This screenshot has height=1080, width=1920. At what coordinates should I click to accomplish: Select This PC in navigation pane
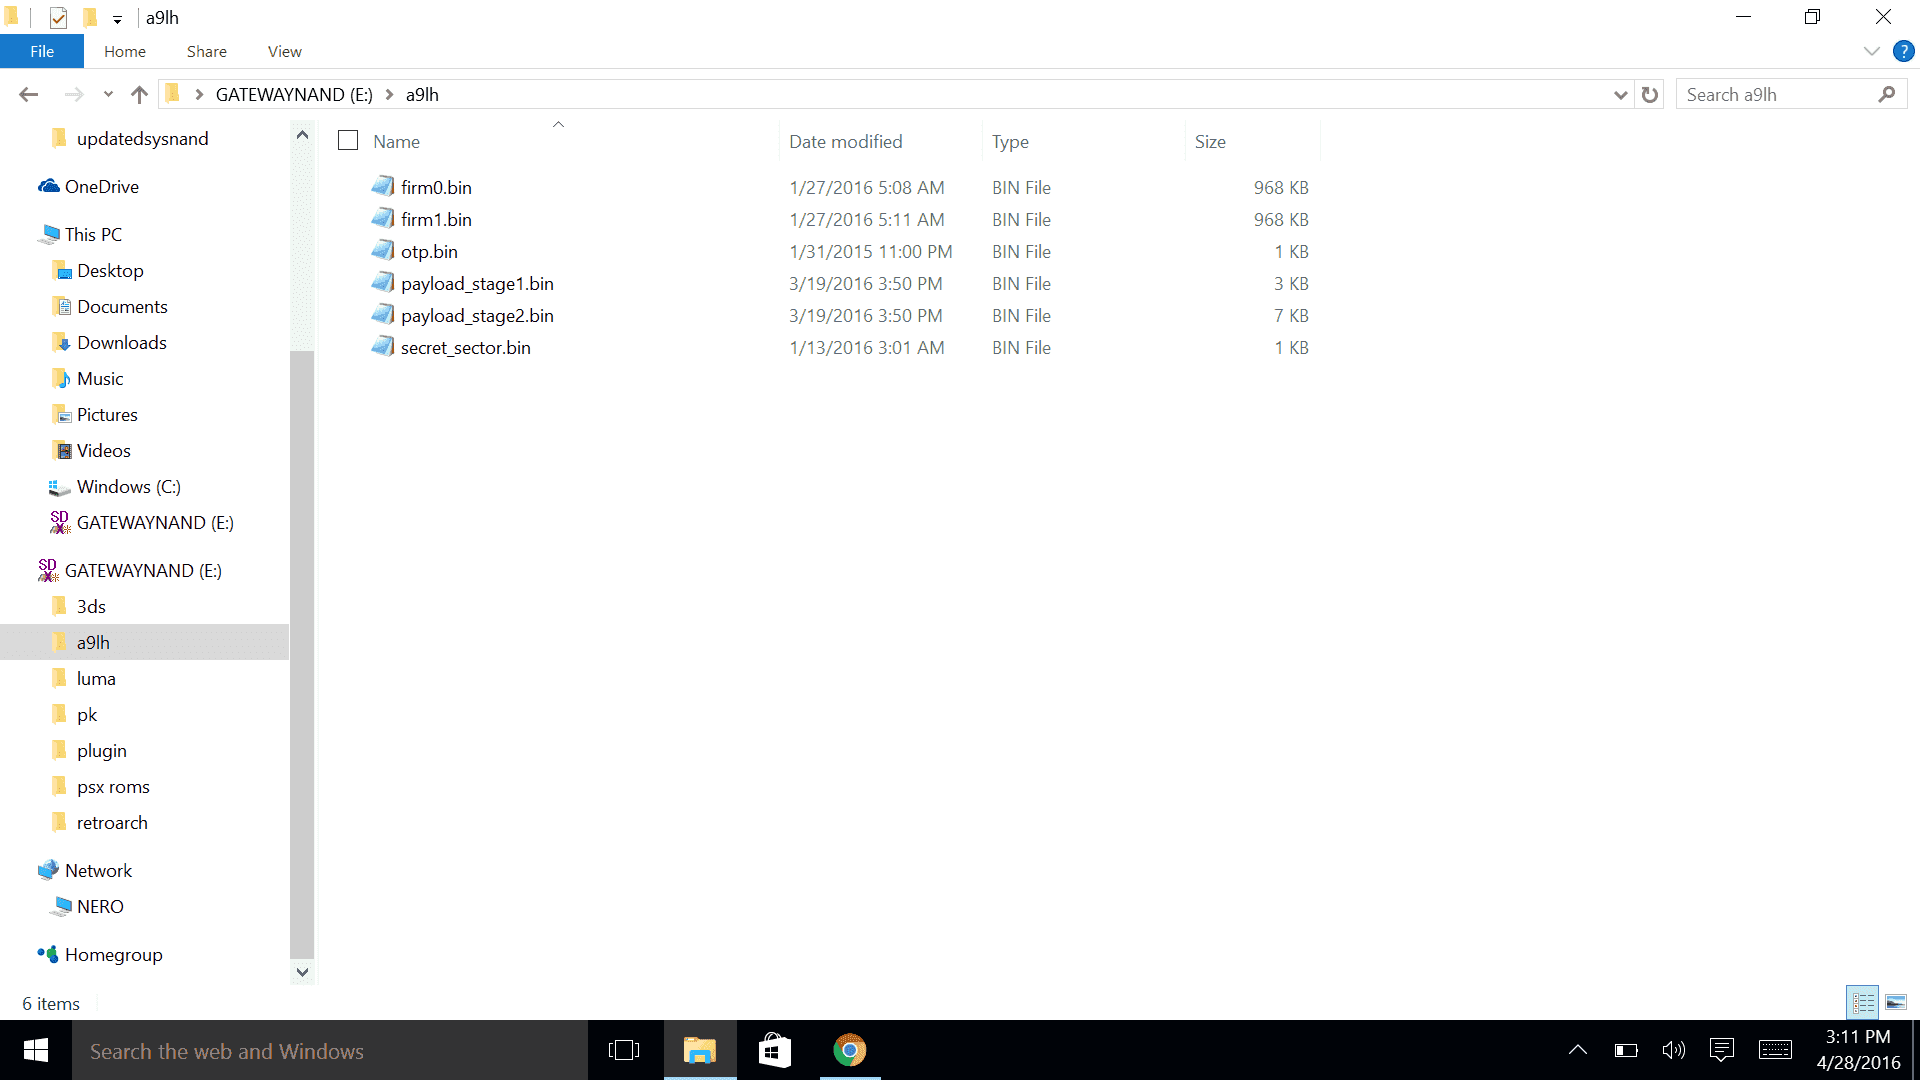tap(93, 234)
